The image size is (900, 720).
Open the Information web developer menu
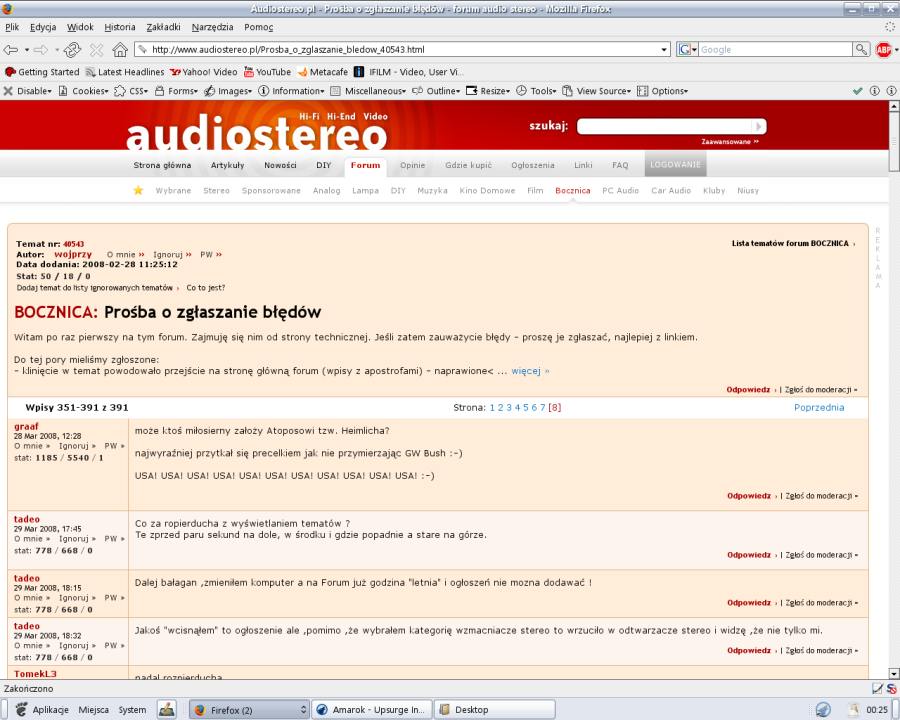point(292,91)
